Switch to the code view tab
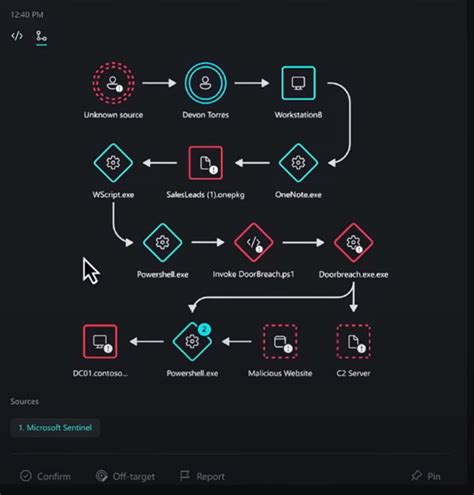This screenshot has width=474, height=495. tap(17, 36)
